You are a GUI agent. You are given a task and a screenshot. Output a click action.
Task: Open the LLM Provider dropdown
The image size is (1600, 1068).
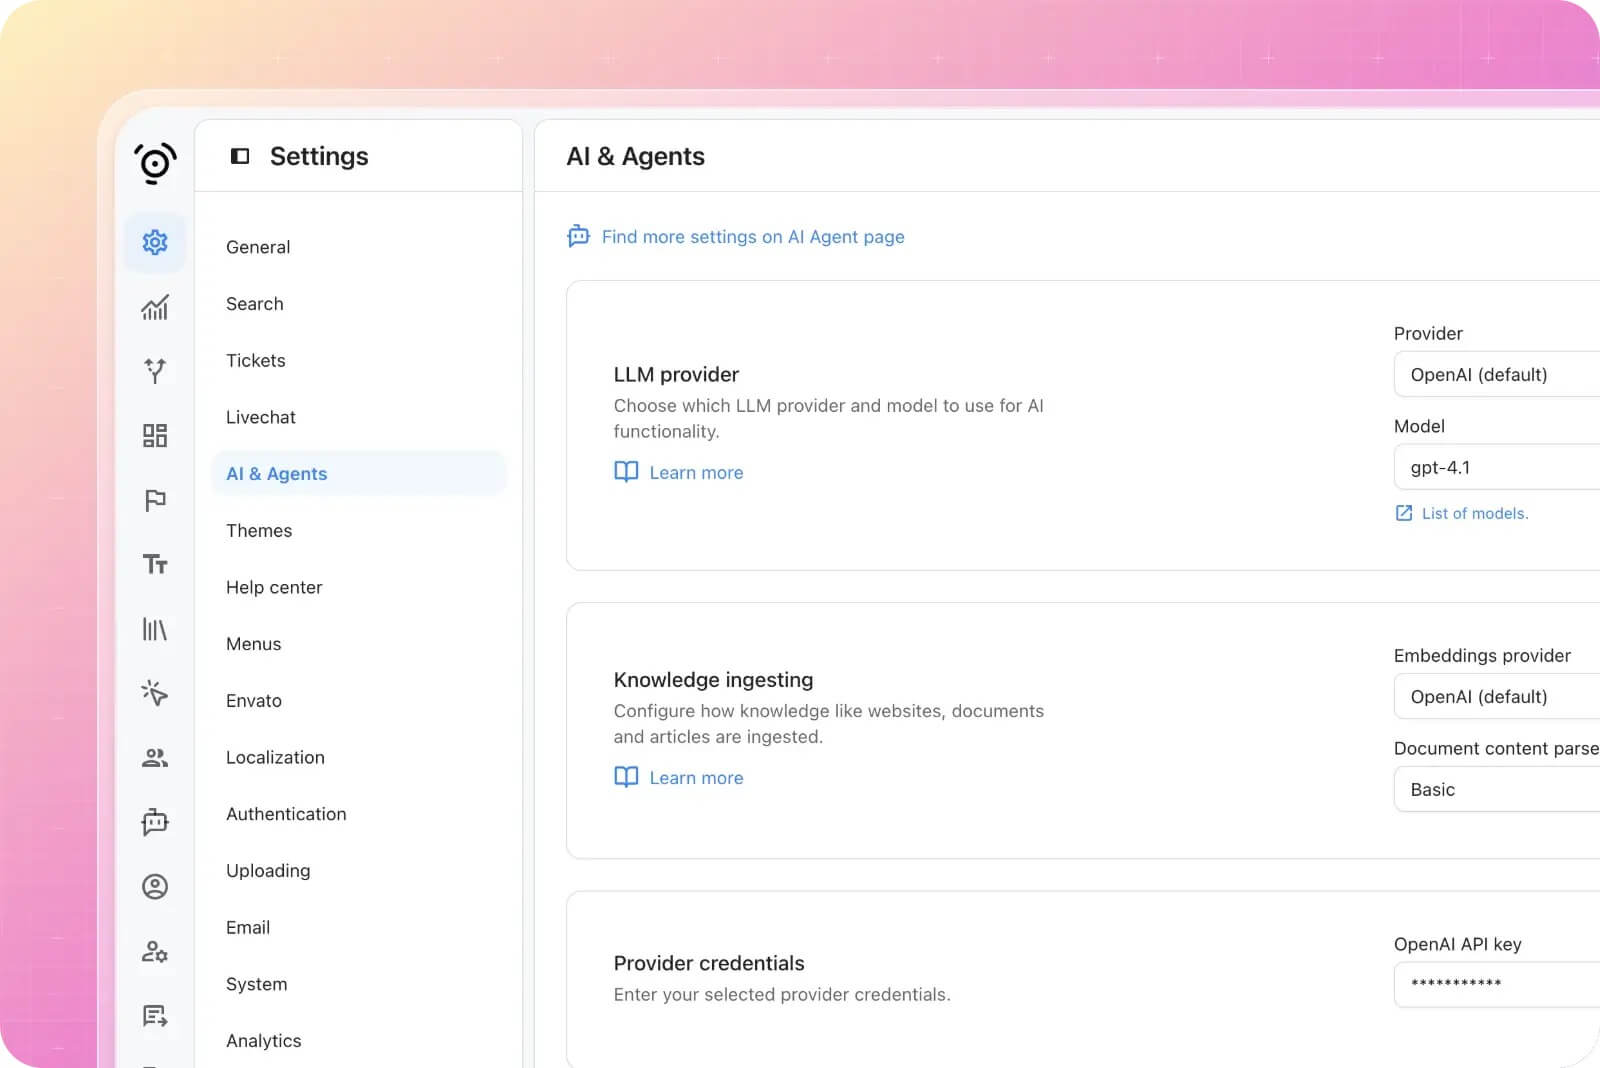point(1496,375)
